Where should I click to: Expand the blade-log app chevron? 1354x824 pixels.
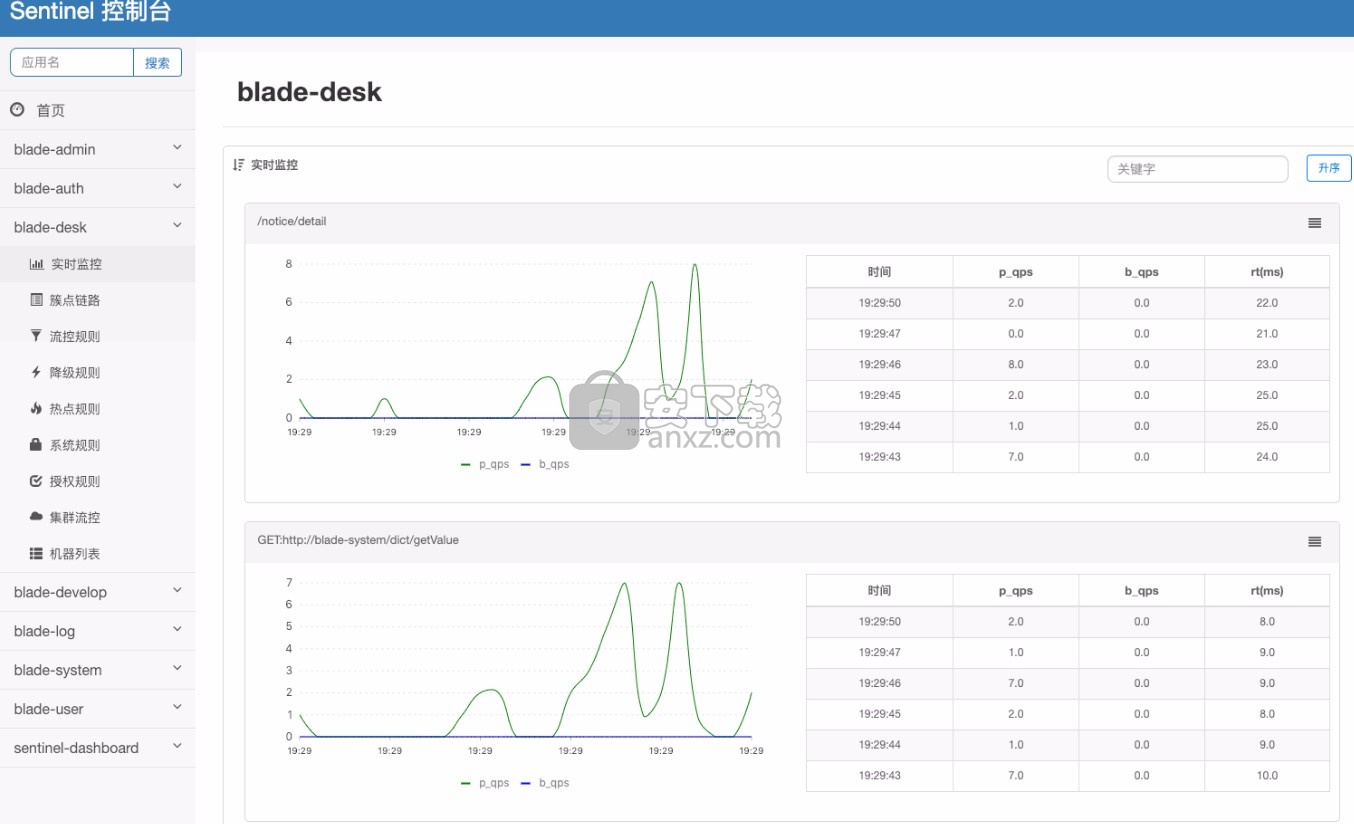177,630
